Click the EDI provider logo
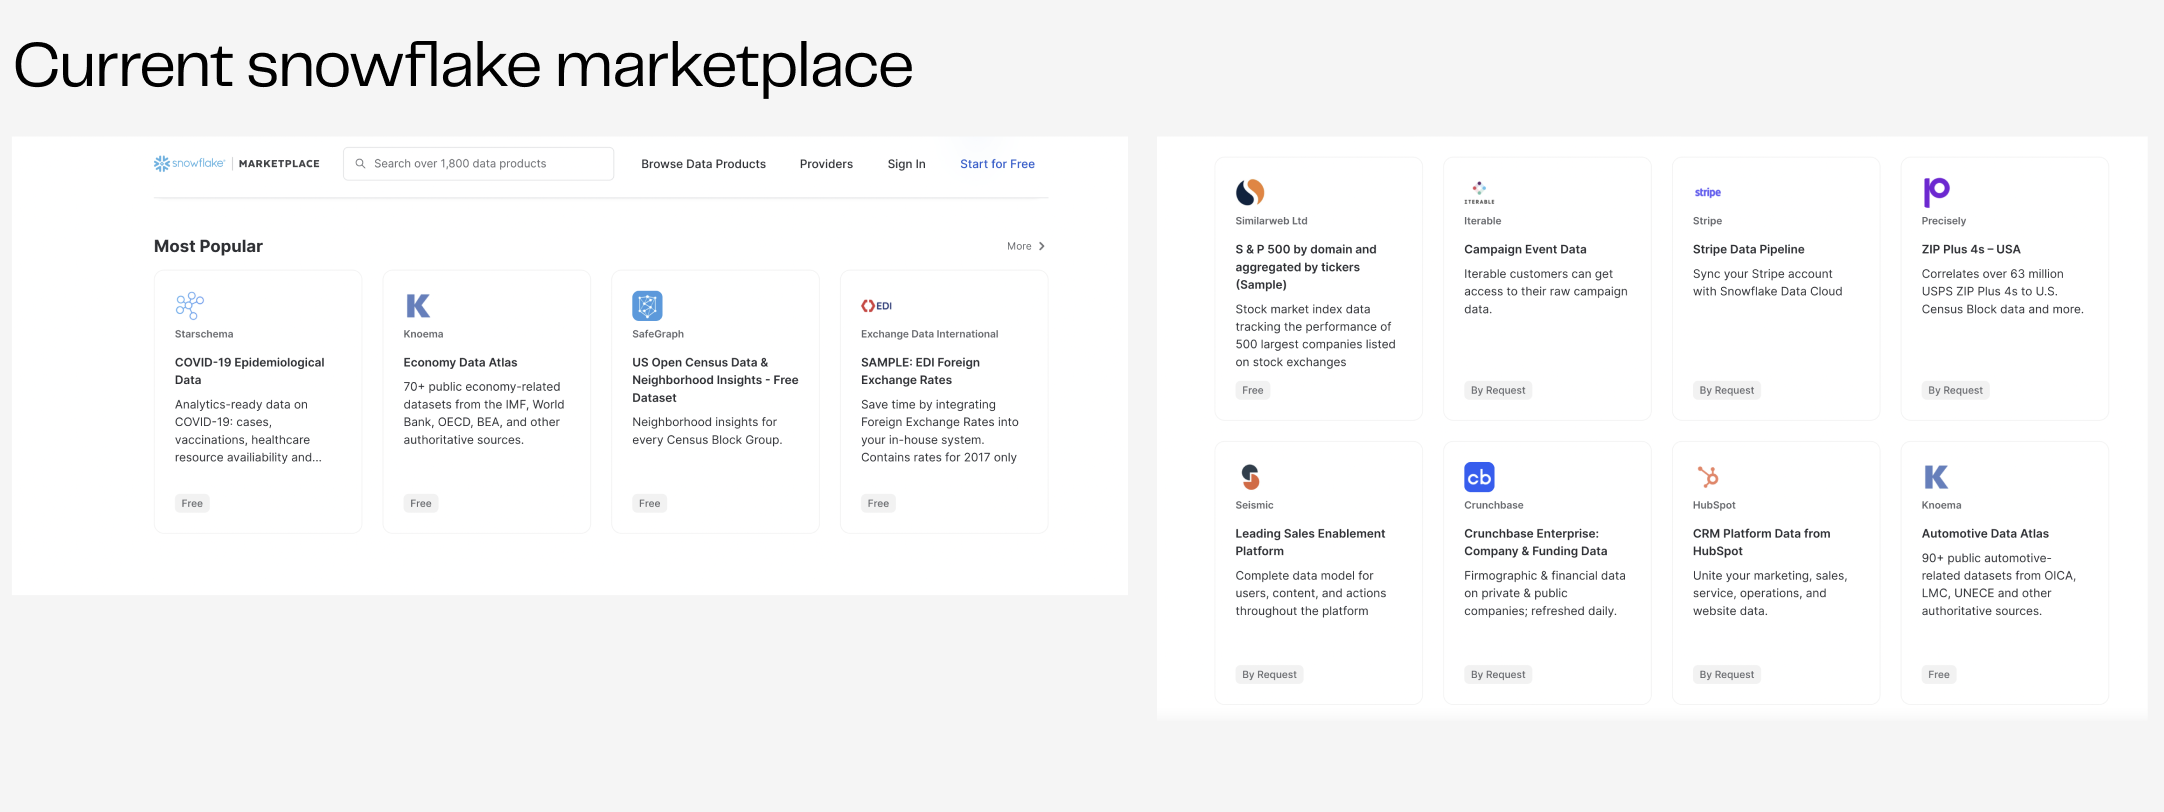The height and width of the screenshot is (812, 2164). point(876,305)
